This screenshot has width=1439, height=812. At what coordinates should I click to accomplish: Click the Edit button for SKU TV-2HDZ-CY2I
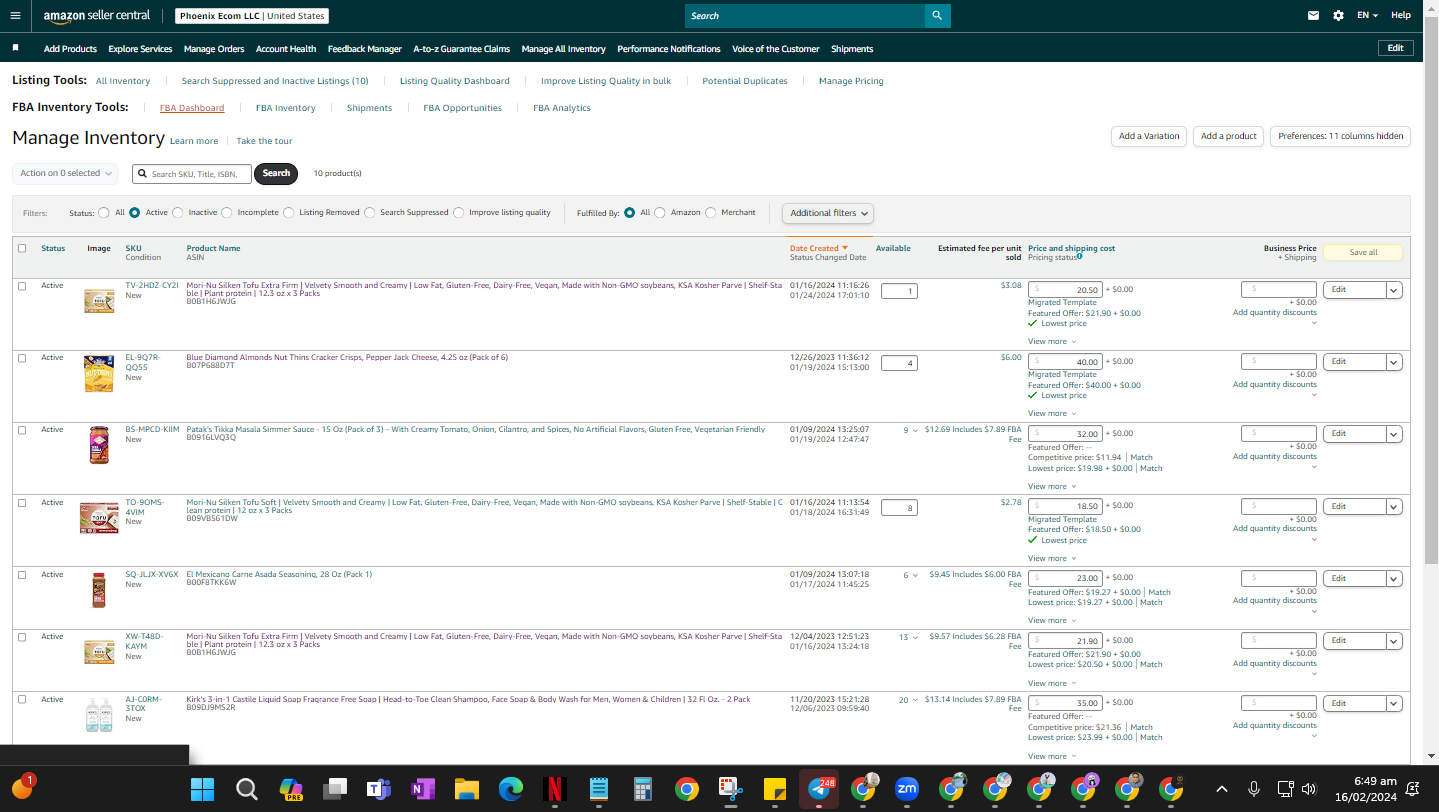tap(1354, 290)
